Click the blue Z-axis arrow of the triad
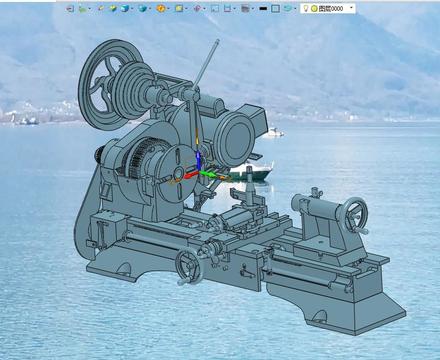Image resolution: width=440 pixels, height=360 pixels. tap(198, 161)
